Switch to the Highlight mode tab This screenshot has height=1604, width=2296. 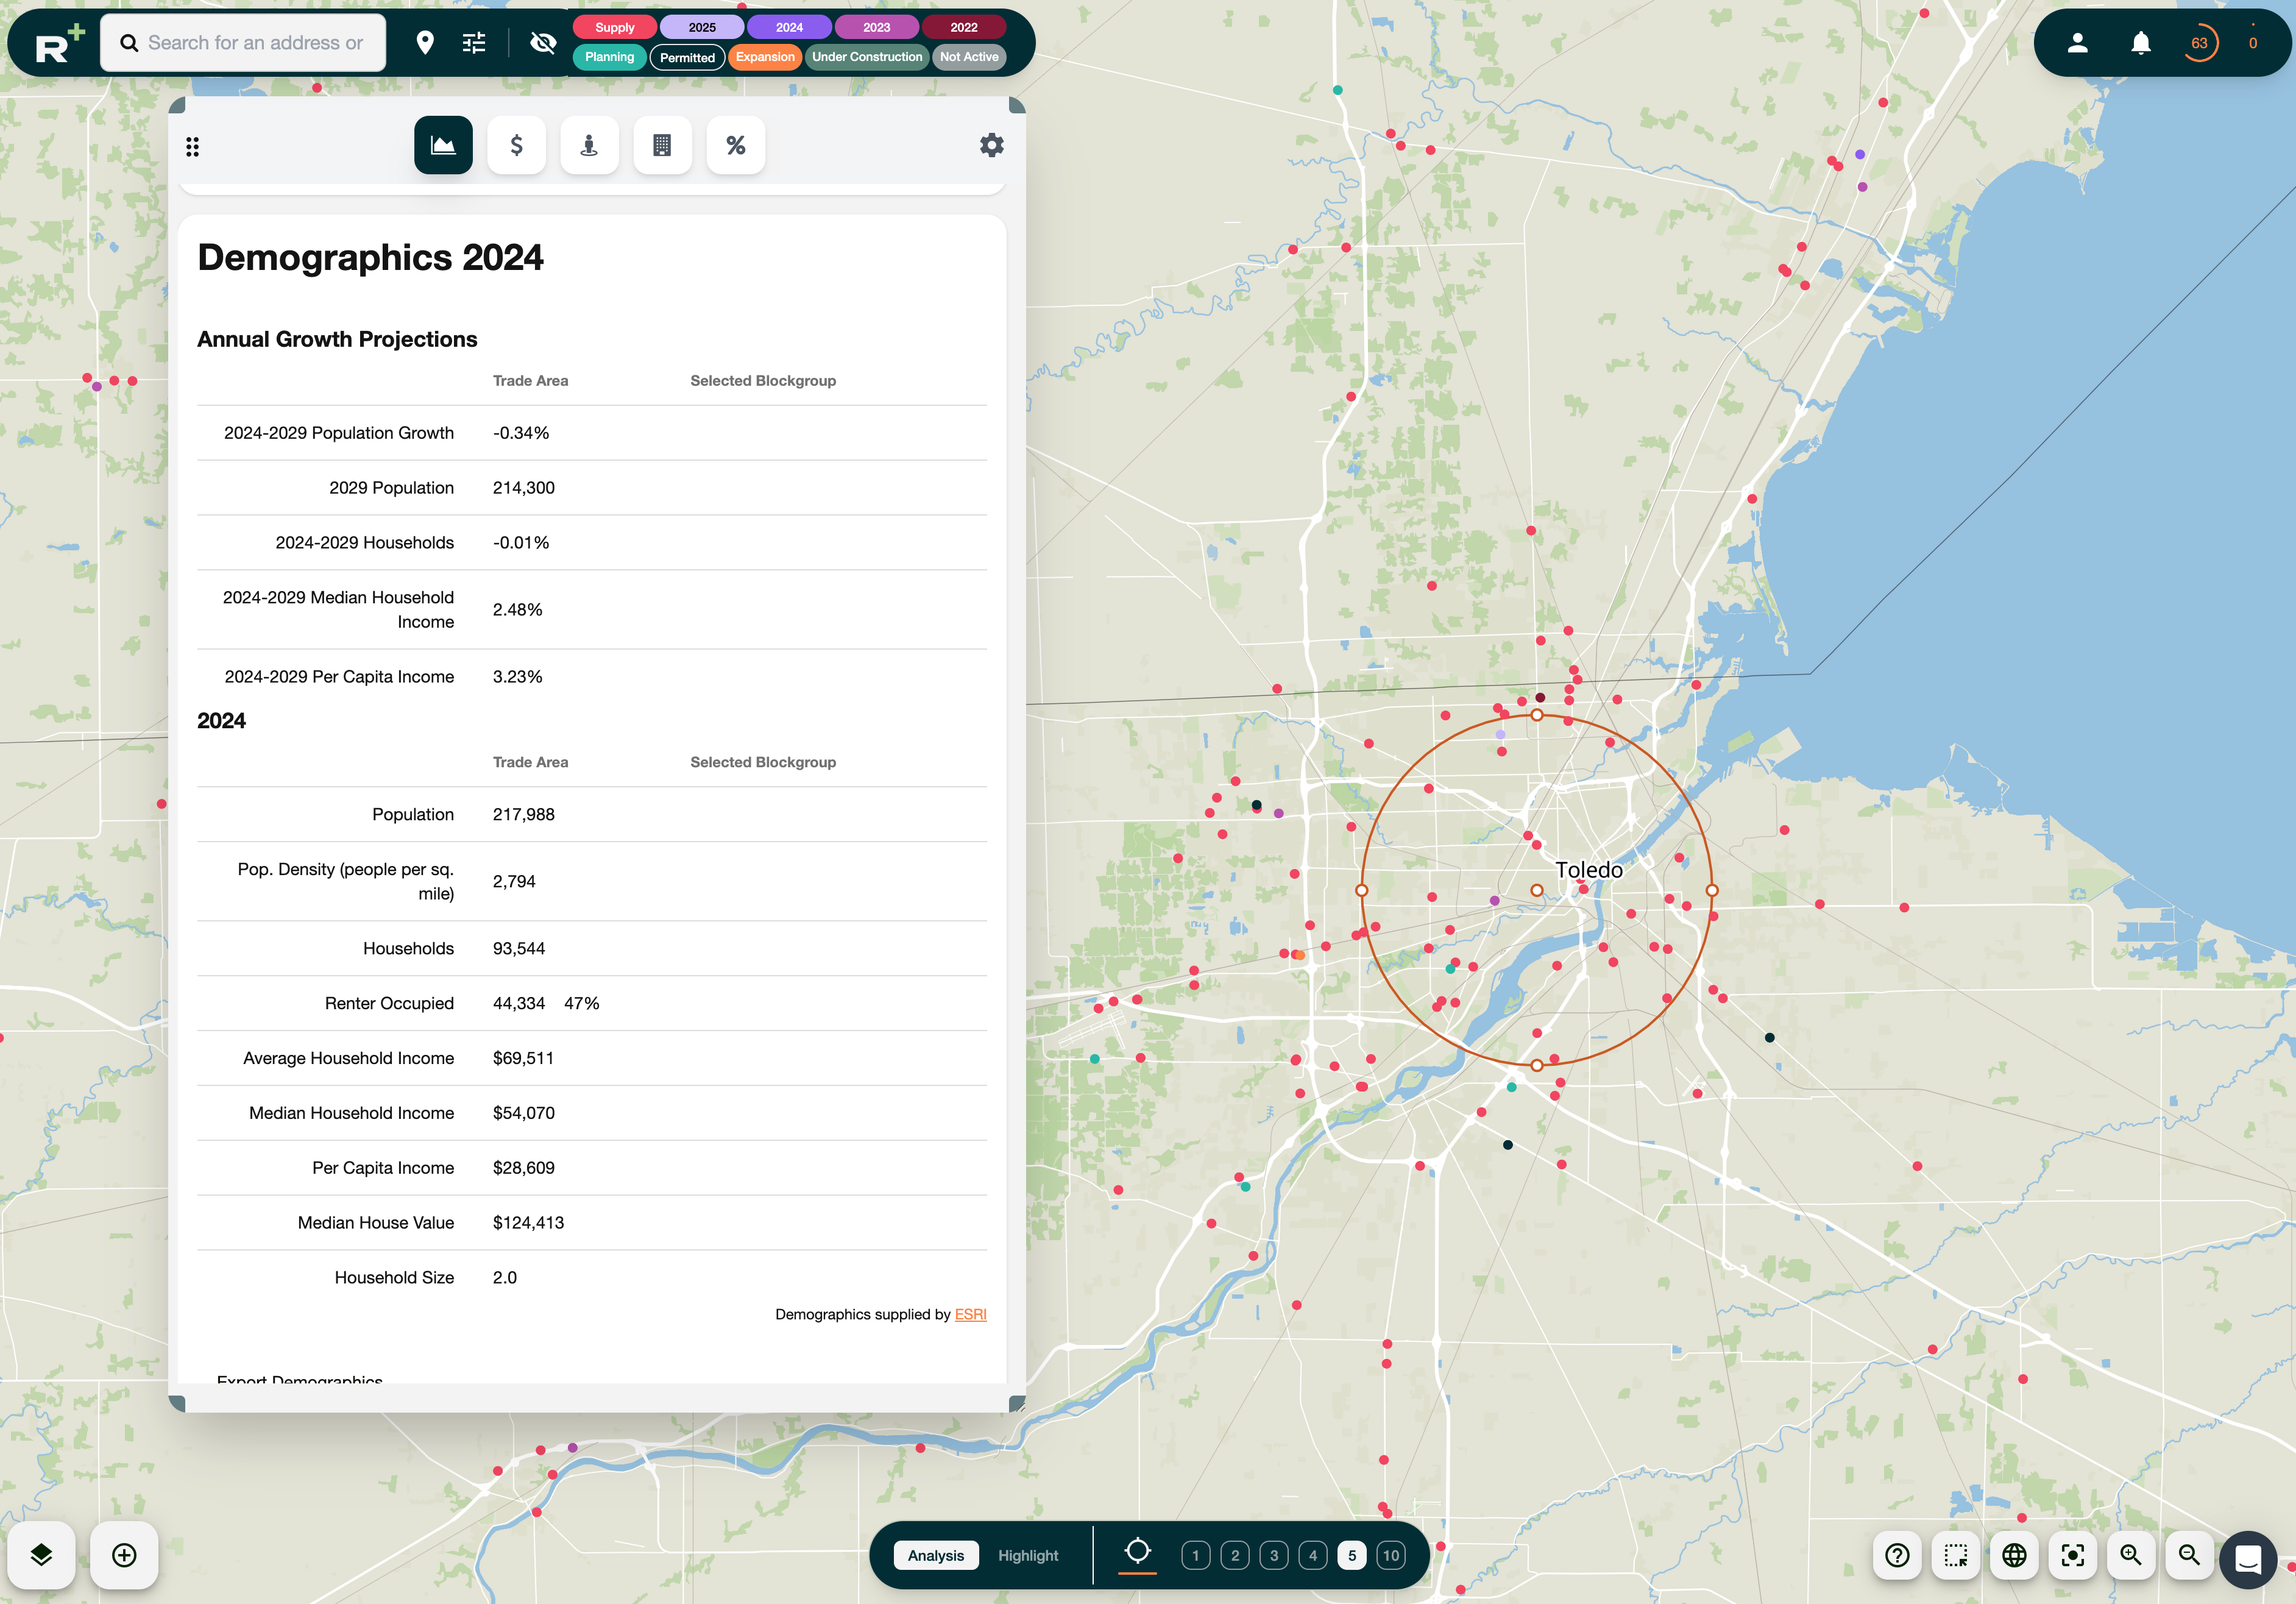click(x=1027, y=1555)
